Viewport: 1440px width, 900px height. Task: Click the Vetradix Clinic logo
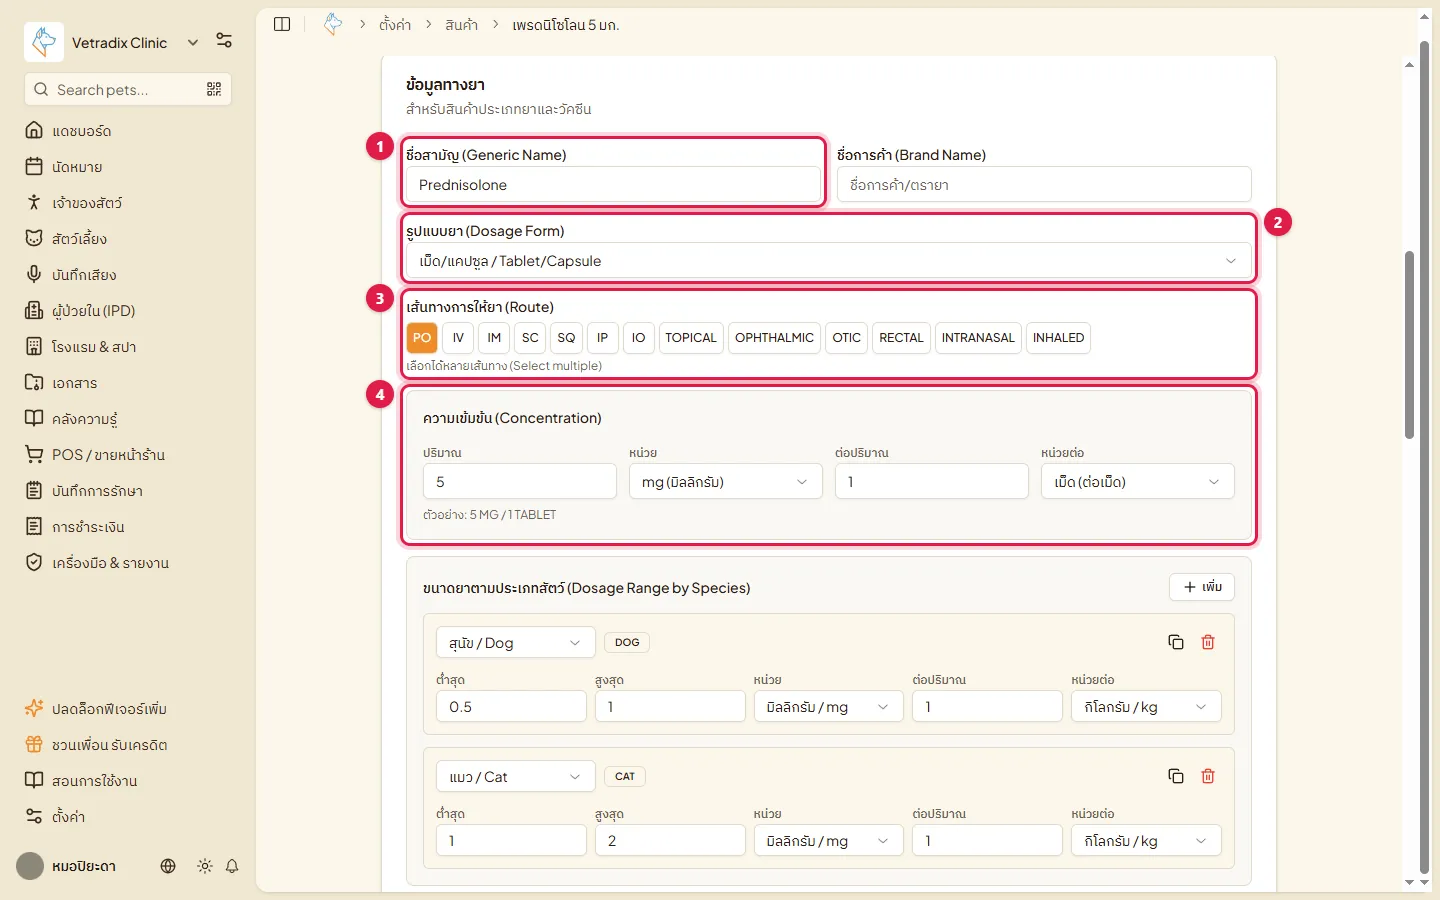(44, 42)
